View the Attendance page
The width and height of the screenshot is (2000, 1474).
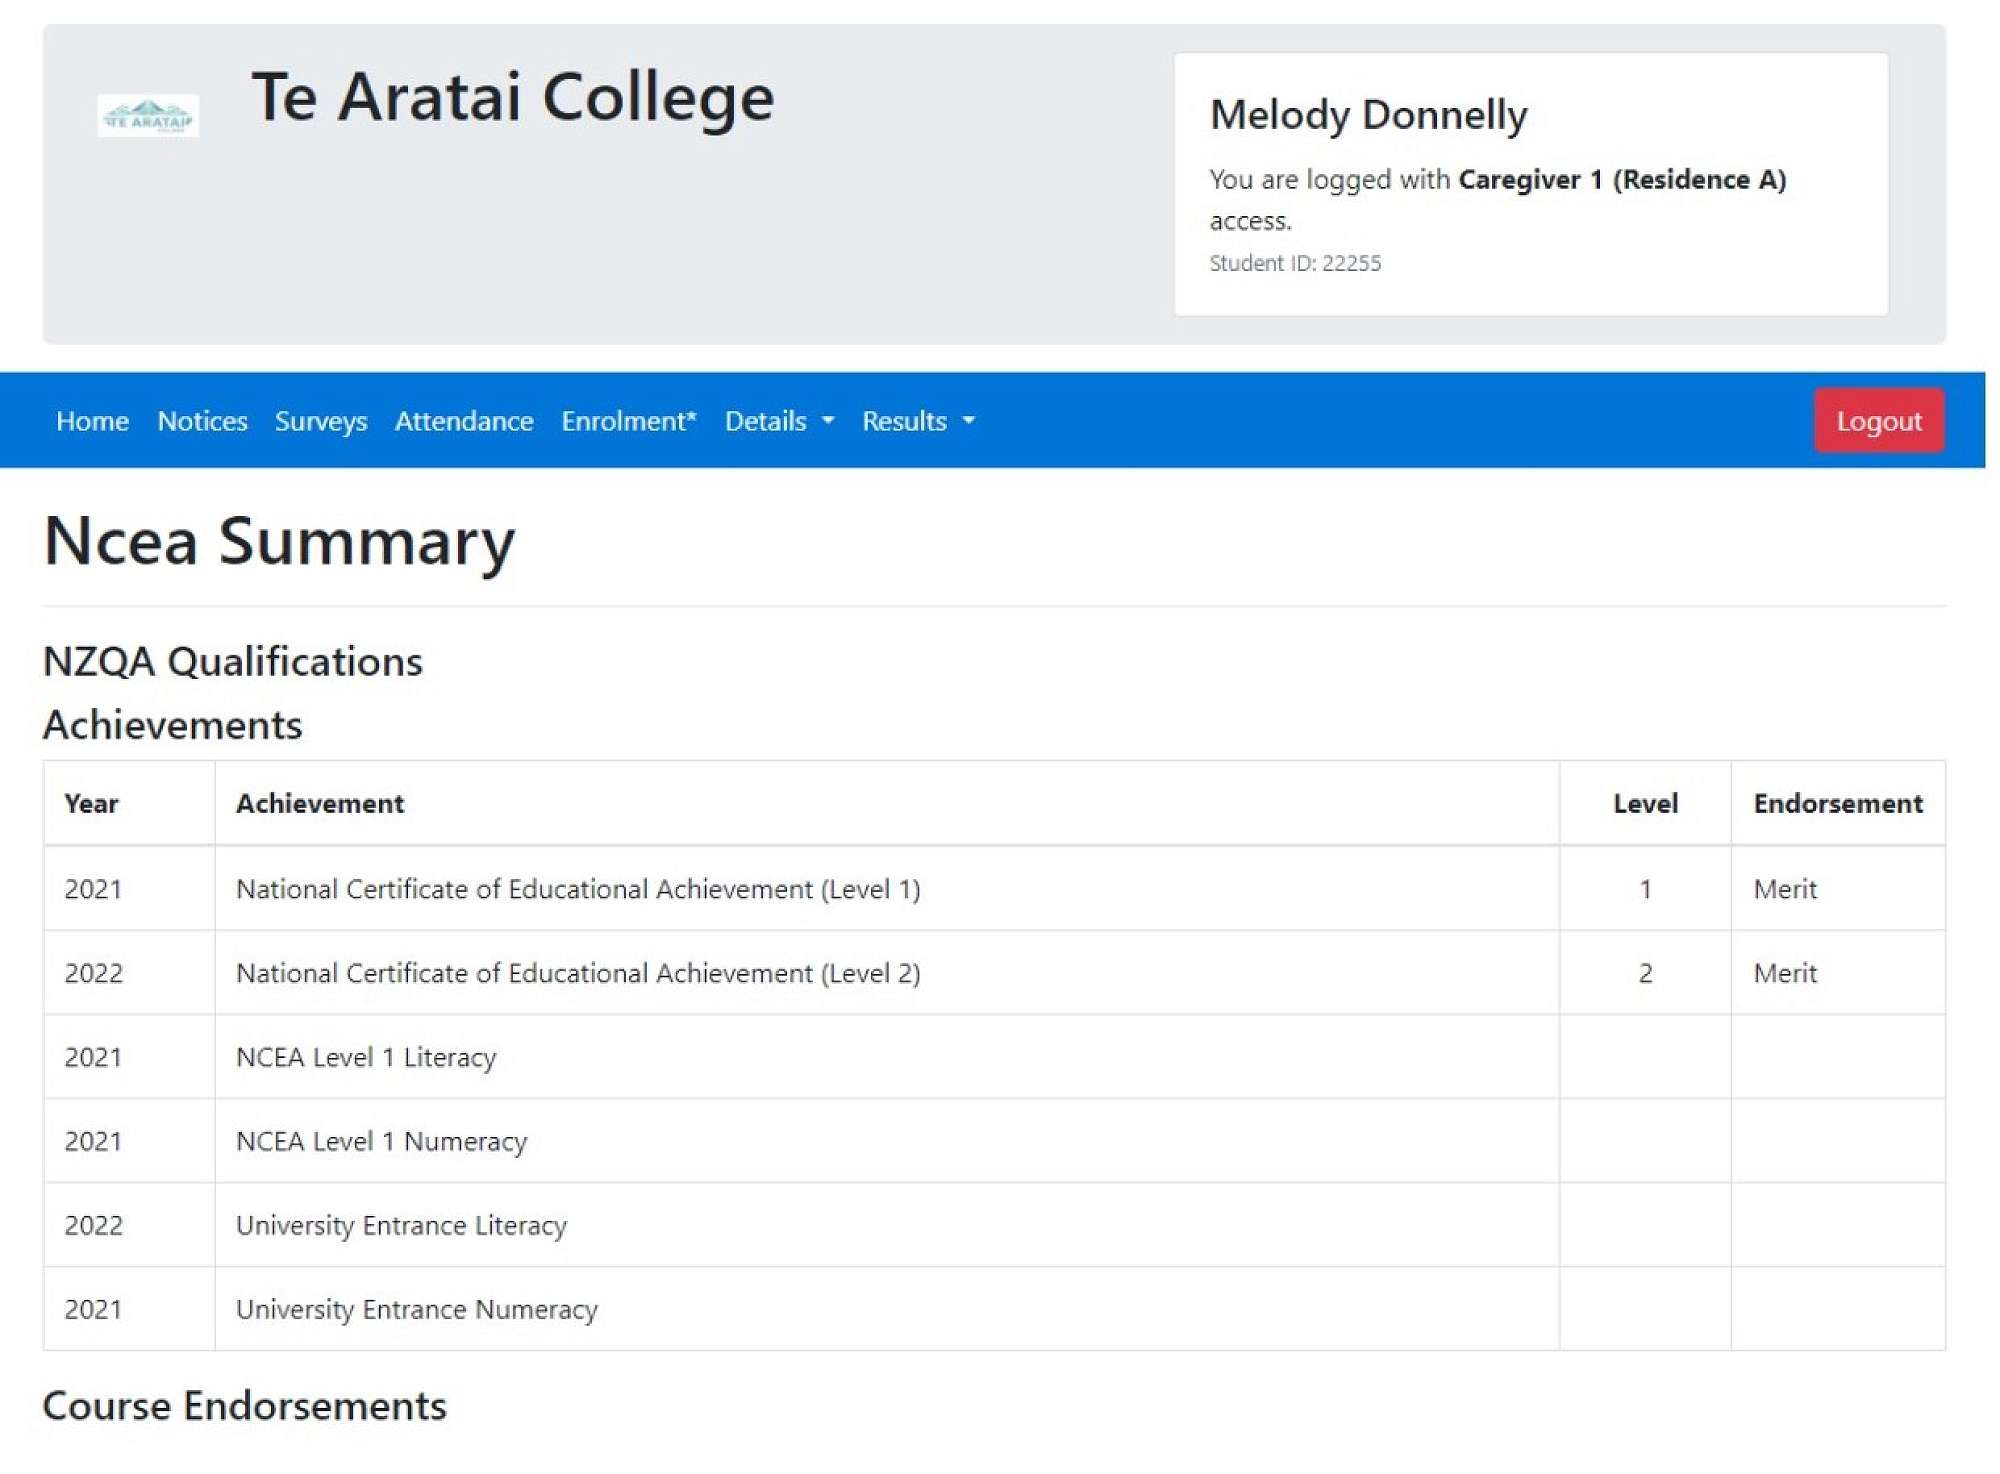(464, 421)
